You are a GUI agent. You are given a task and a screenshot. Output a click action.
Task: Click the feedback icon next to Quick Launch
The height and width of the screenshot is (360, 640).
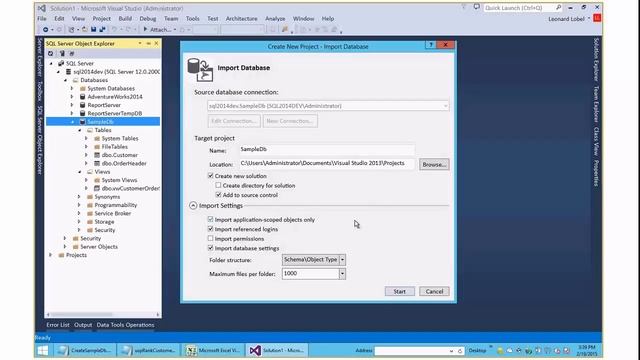[x=476, y=7]
